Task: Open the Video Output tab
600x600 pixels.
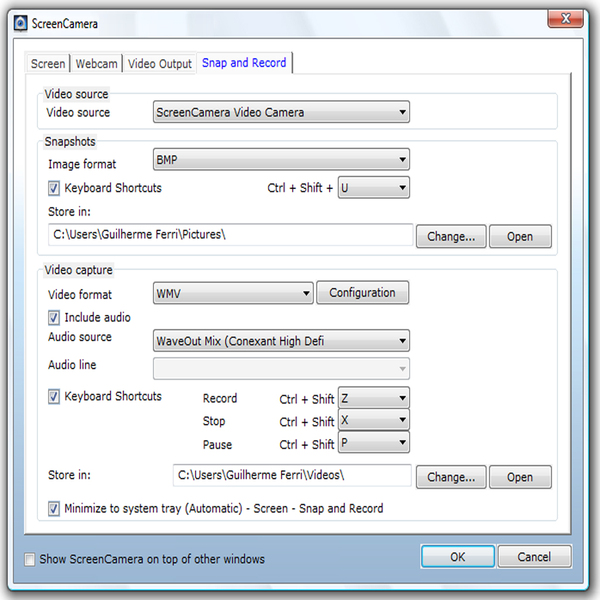Action: point(160,64)
